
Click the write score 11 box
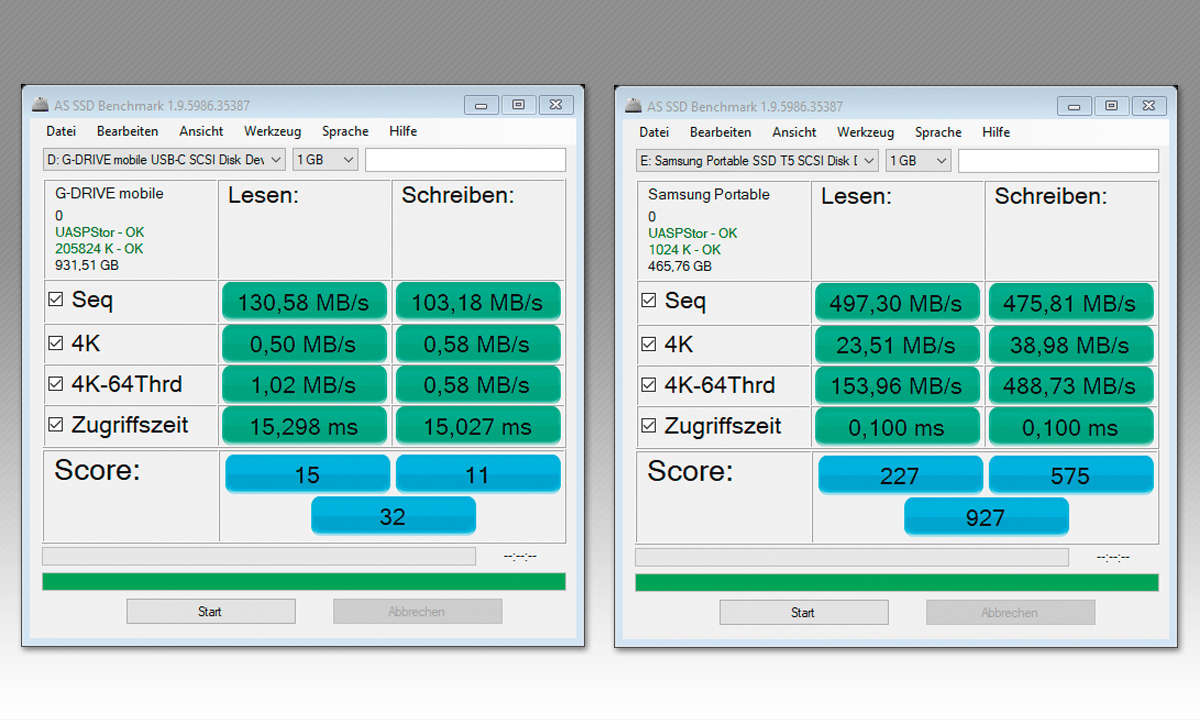click(478, 474)
